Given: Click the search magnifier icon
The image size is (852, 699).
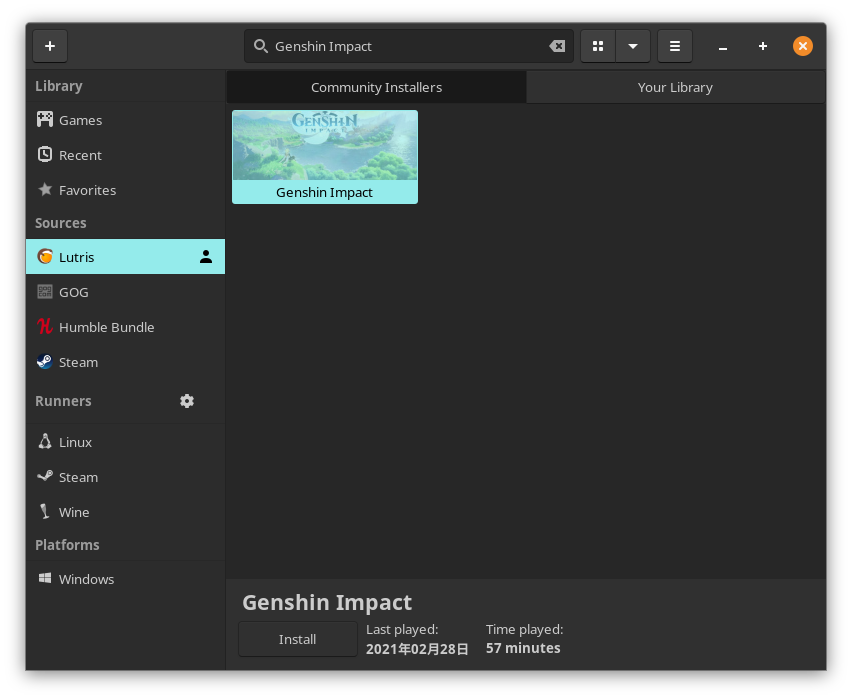Looking at the screenshot, I should coord(261,46).
